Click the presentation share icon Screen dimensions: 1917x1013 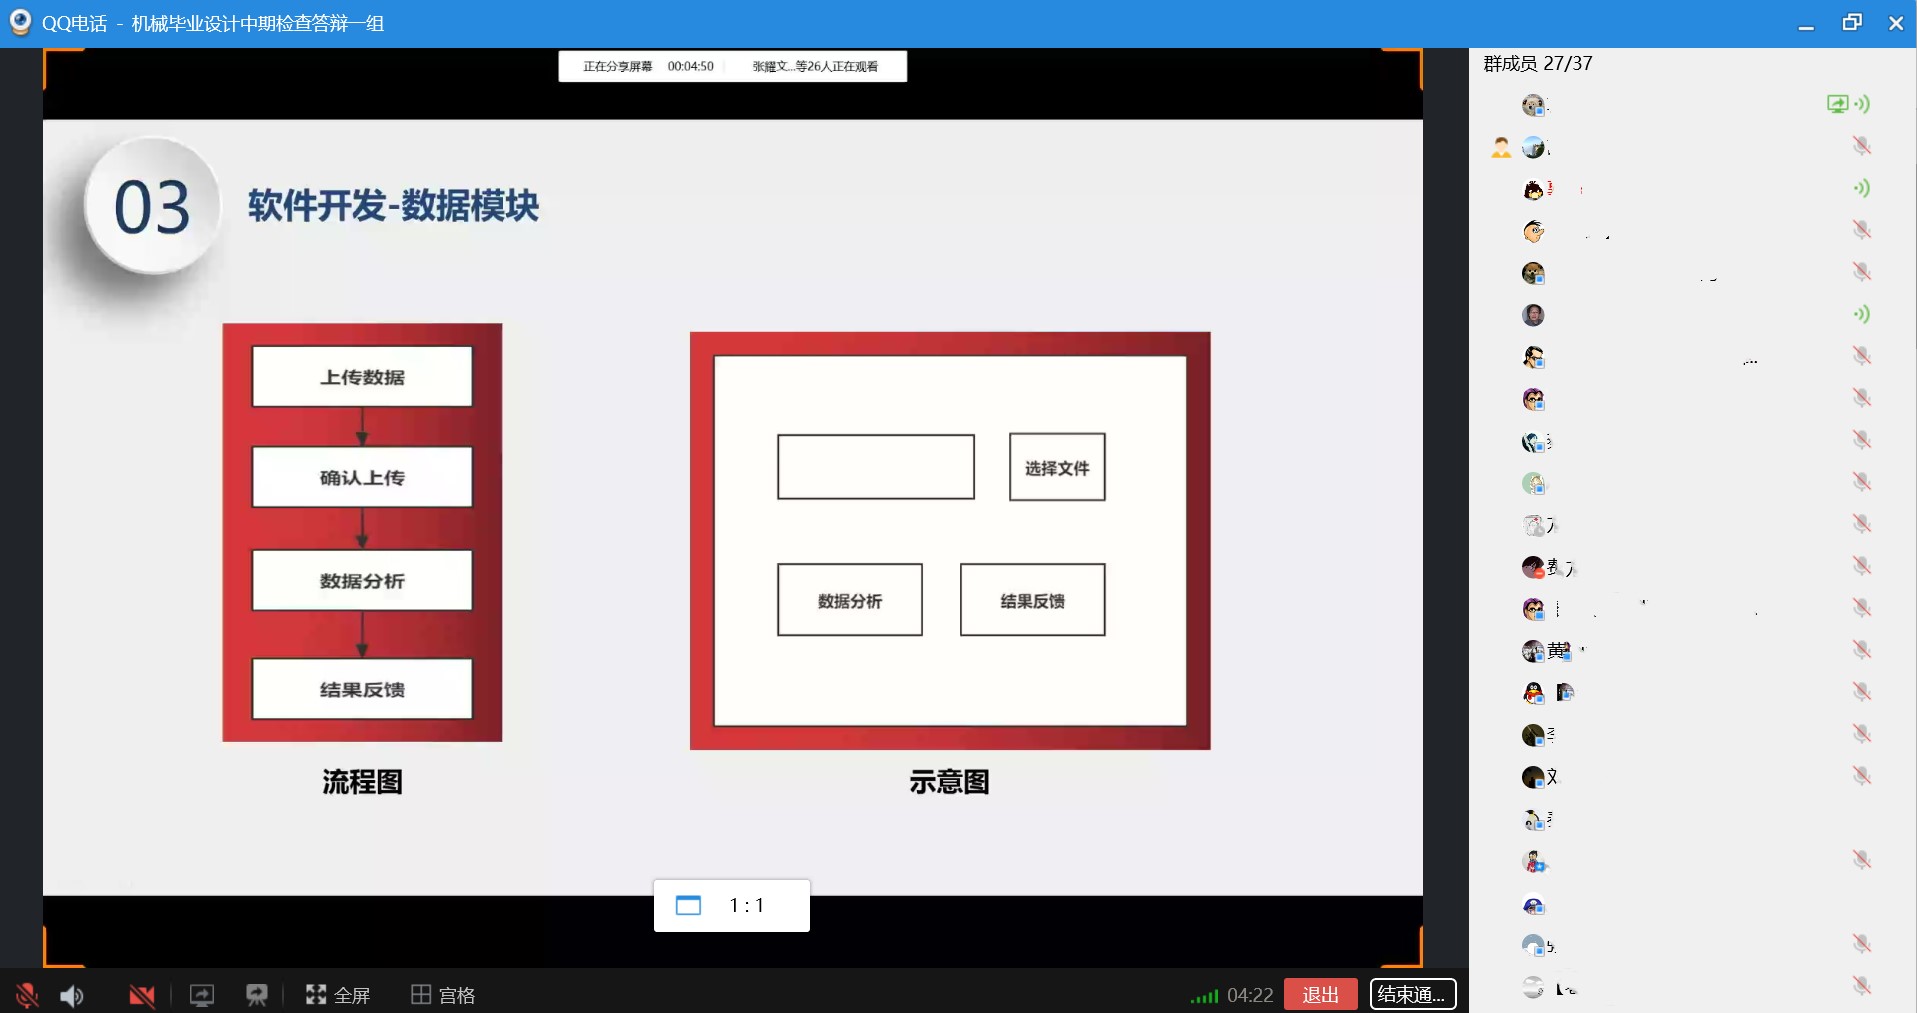click(257, 995)
